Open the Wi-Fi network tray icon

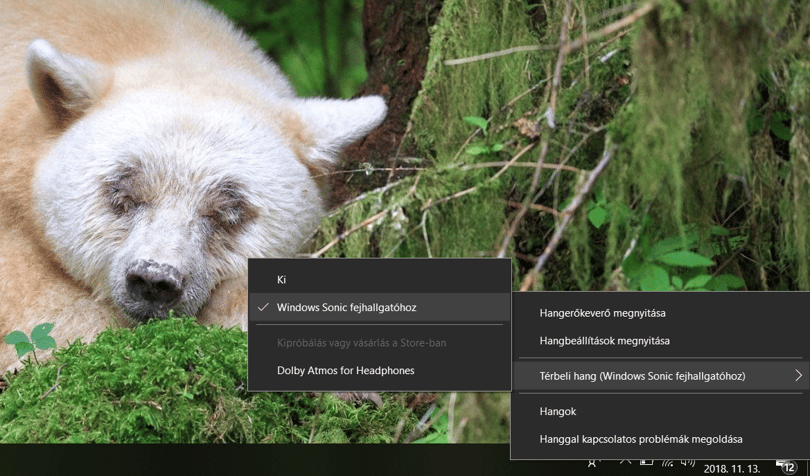coord(667,463)
